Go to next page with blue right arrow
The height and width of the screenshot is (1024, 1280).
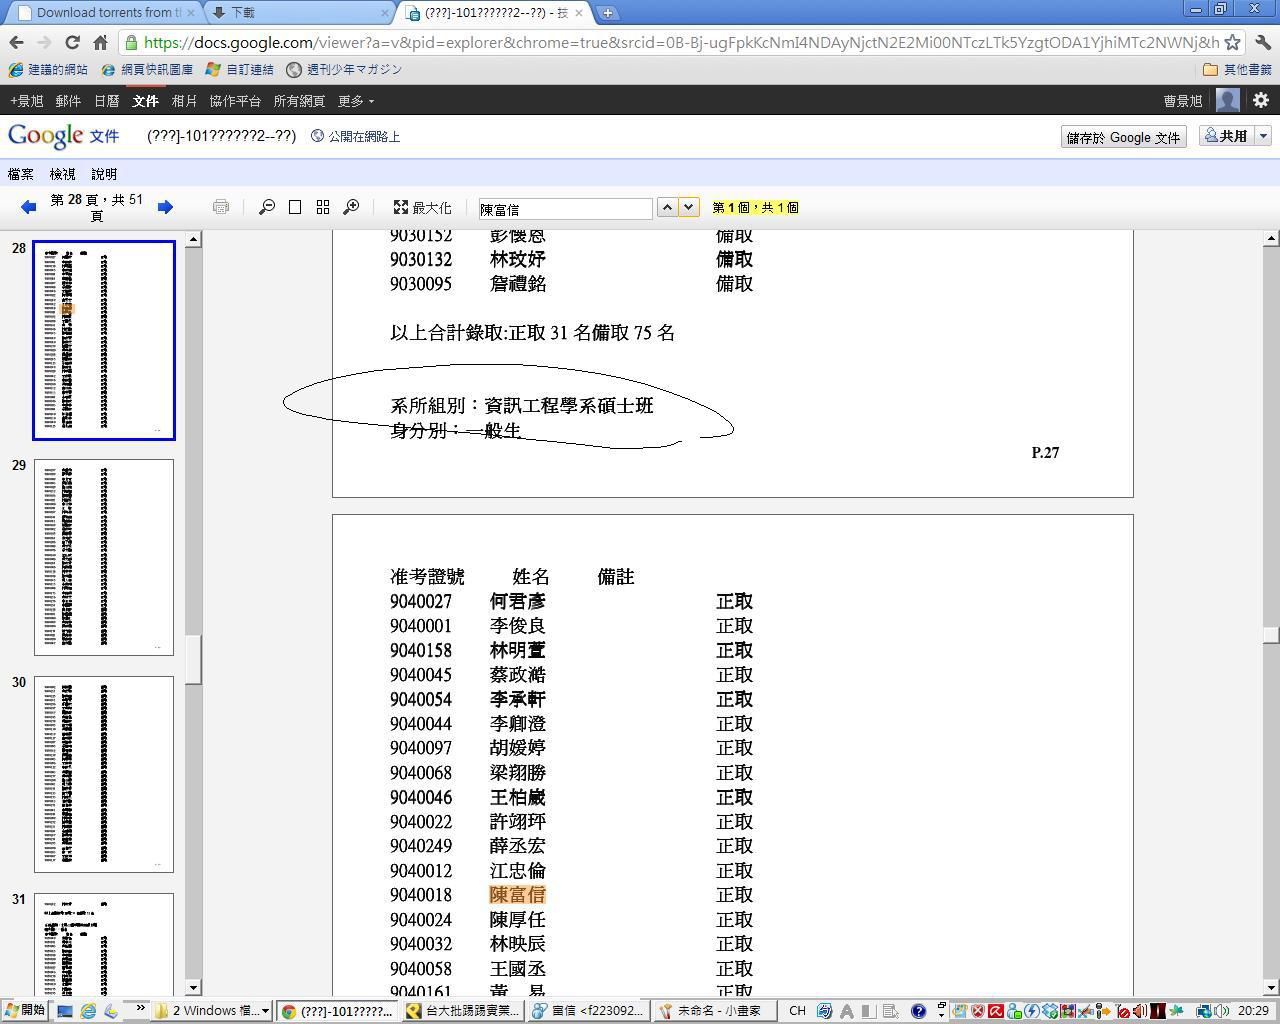point(165,207)
